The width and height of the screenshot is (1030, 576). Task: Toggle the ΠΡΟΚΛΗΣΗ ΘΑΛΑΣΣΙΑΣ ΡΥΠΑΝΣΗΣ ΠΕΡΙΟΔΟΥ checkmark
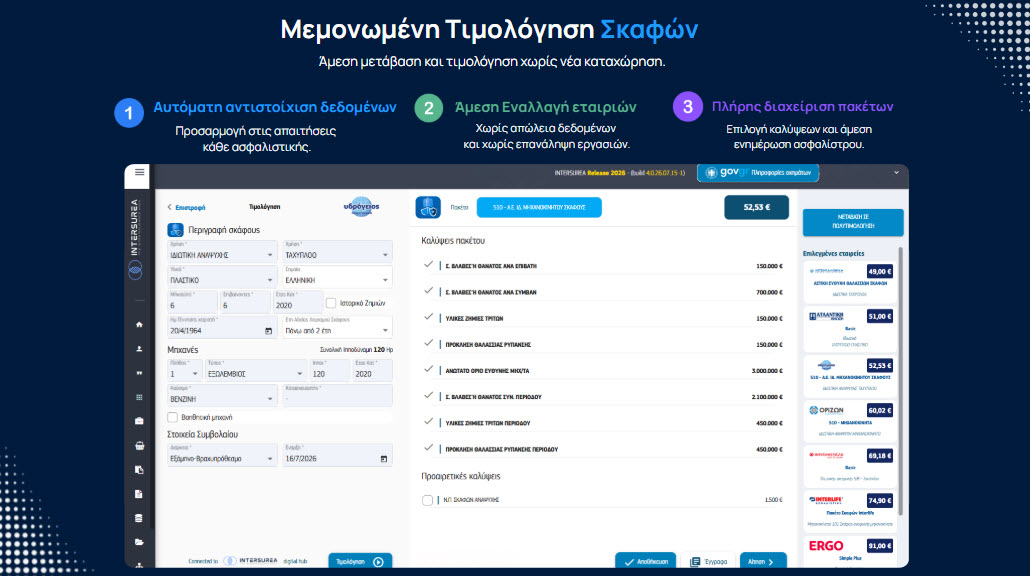point(428,449)
